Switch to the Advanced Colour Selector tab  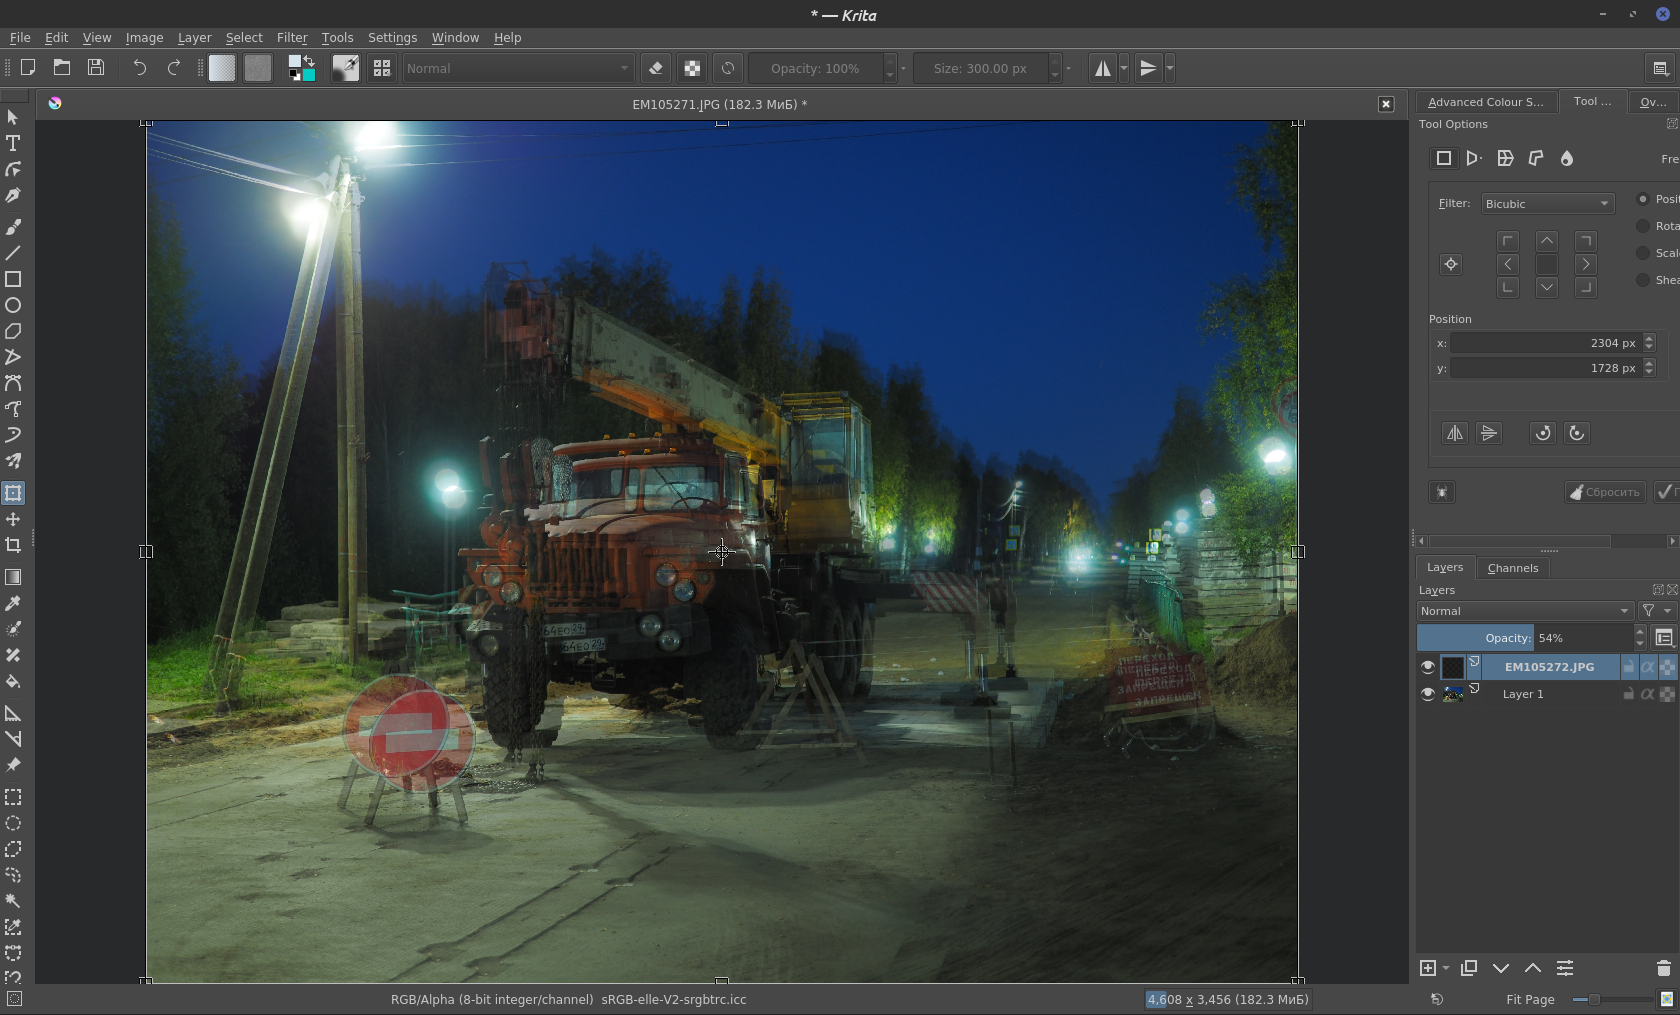point(1485,102)
